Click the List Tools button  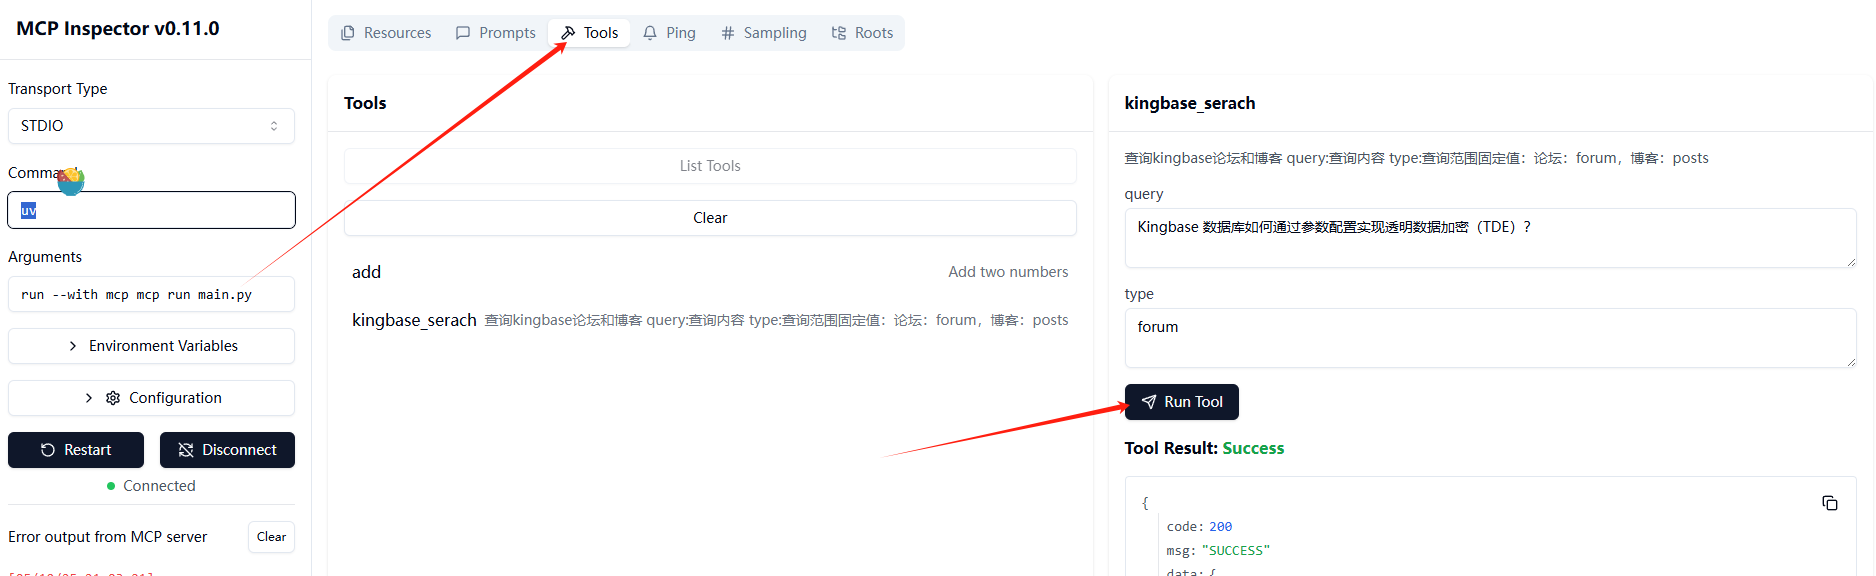[710, 166]
